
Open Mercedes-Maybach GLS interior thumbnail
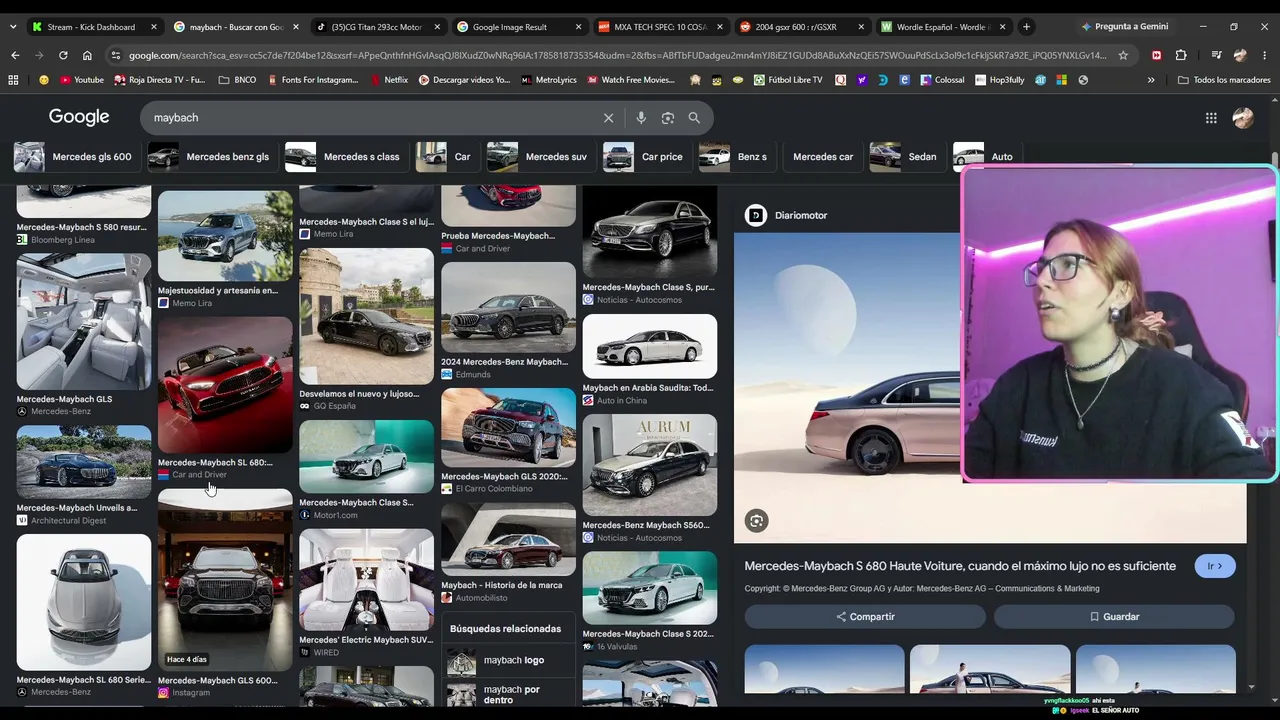pos(84,322)
